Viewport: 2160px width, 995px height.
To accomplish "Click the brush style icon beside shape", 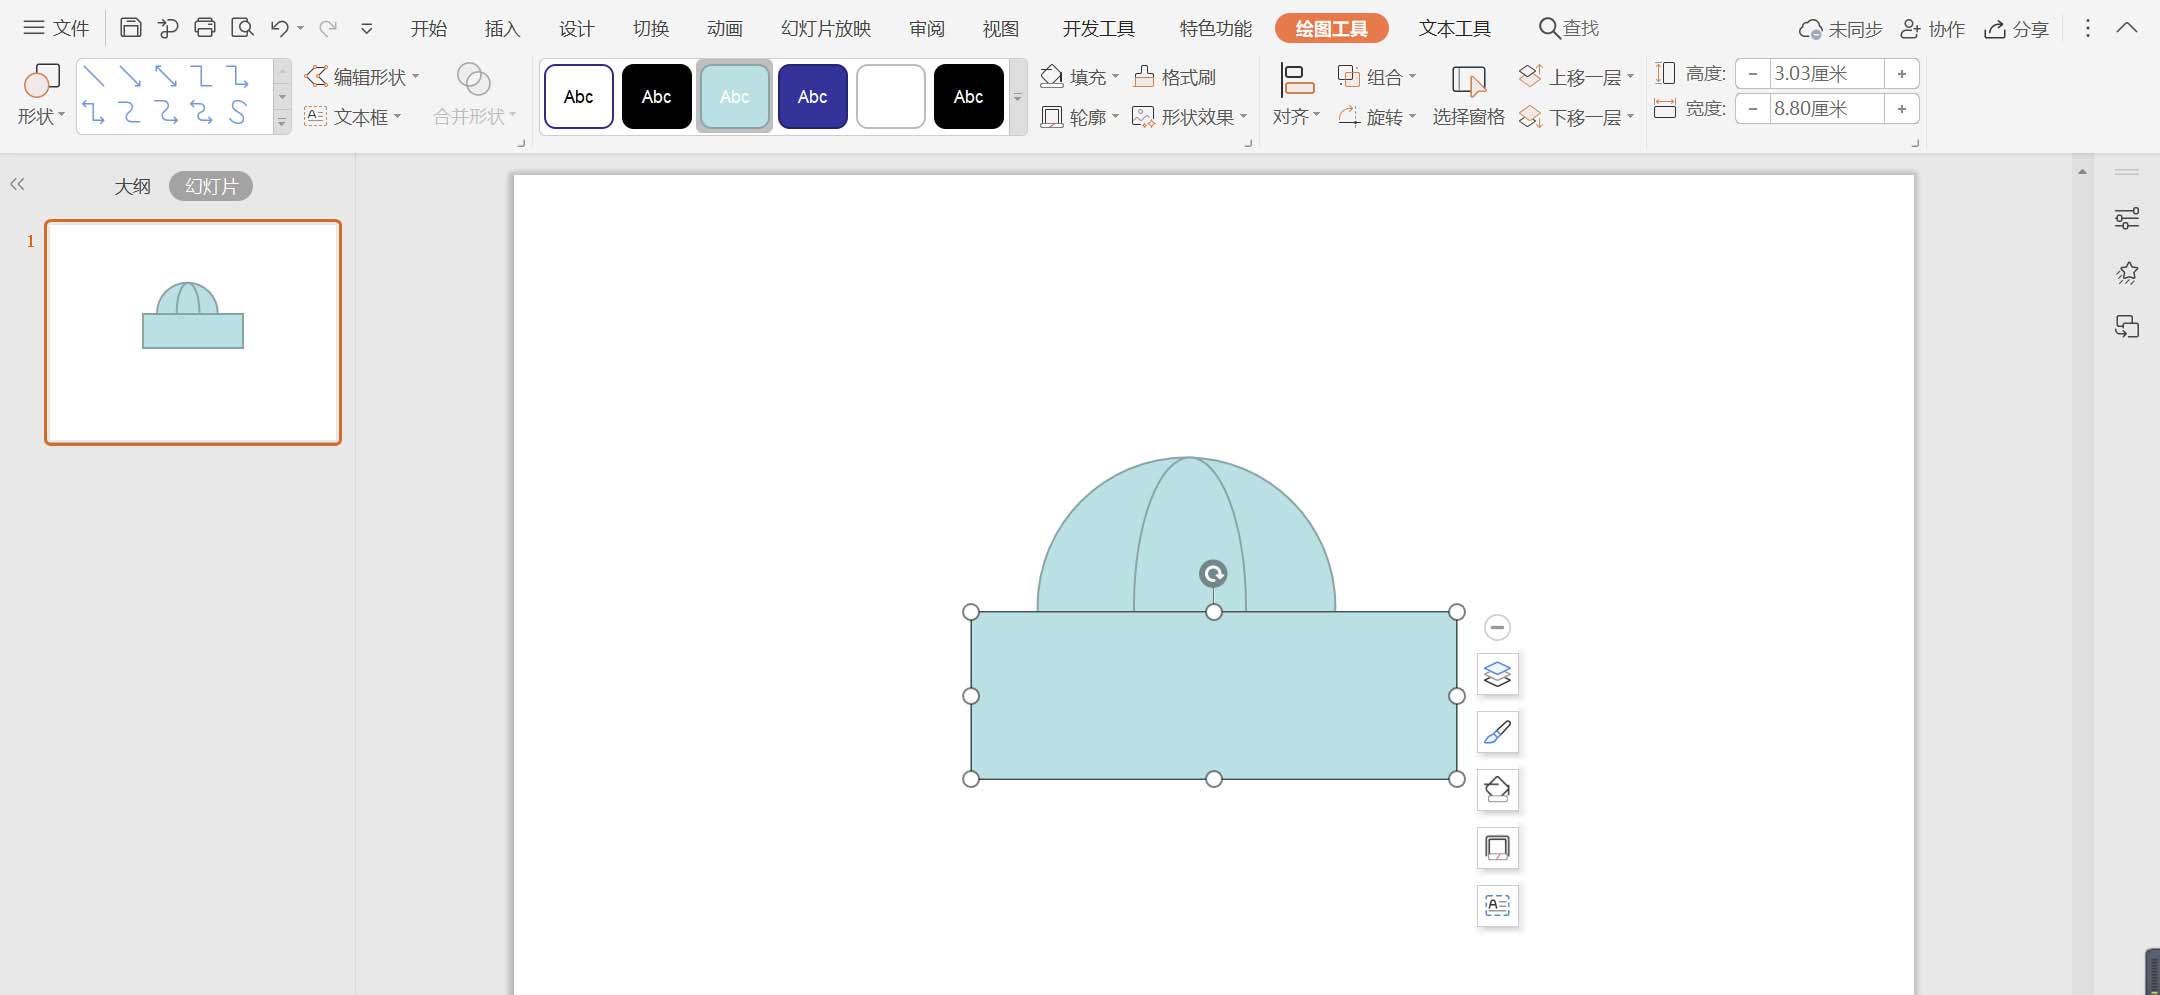I will click(1495, 731).
